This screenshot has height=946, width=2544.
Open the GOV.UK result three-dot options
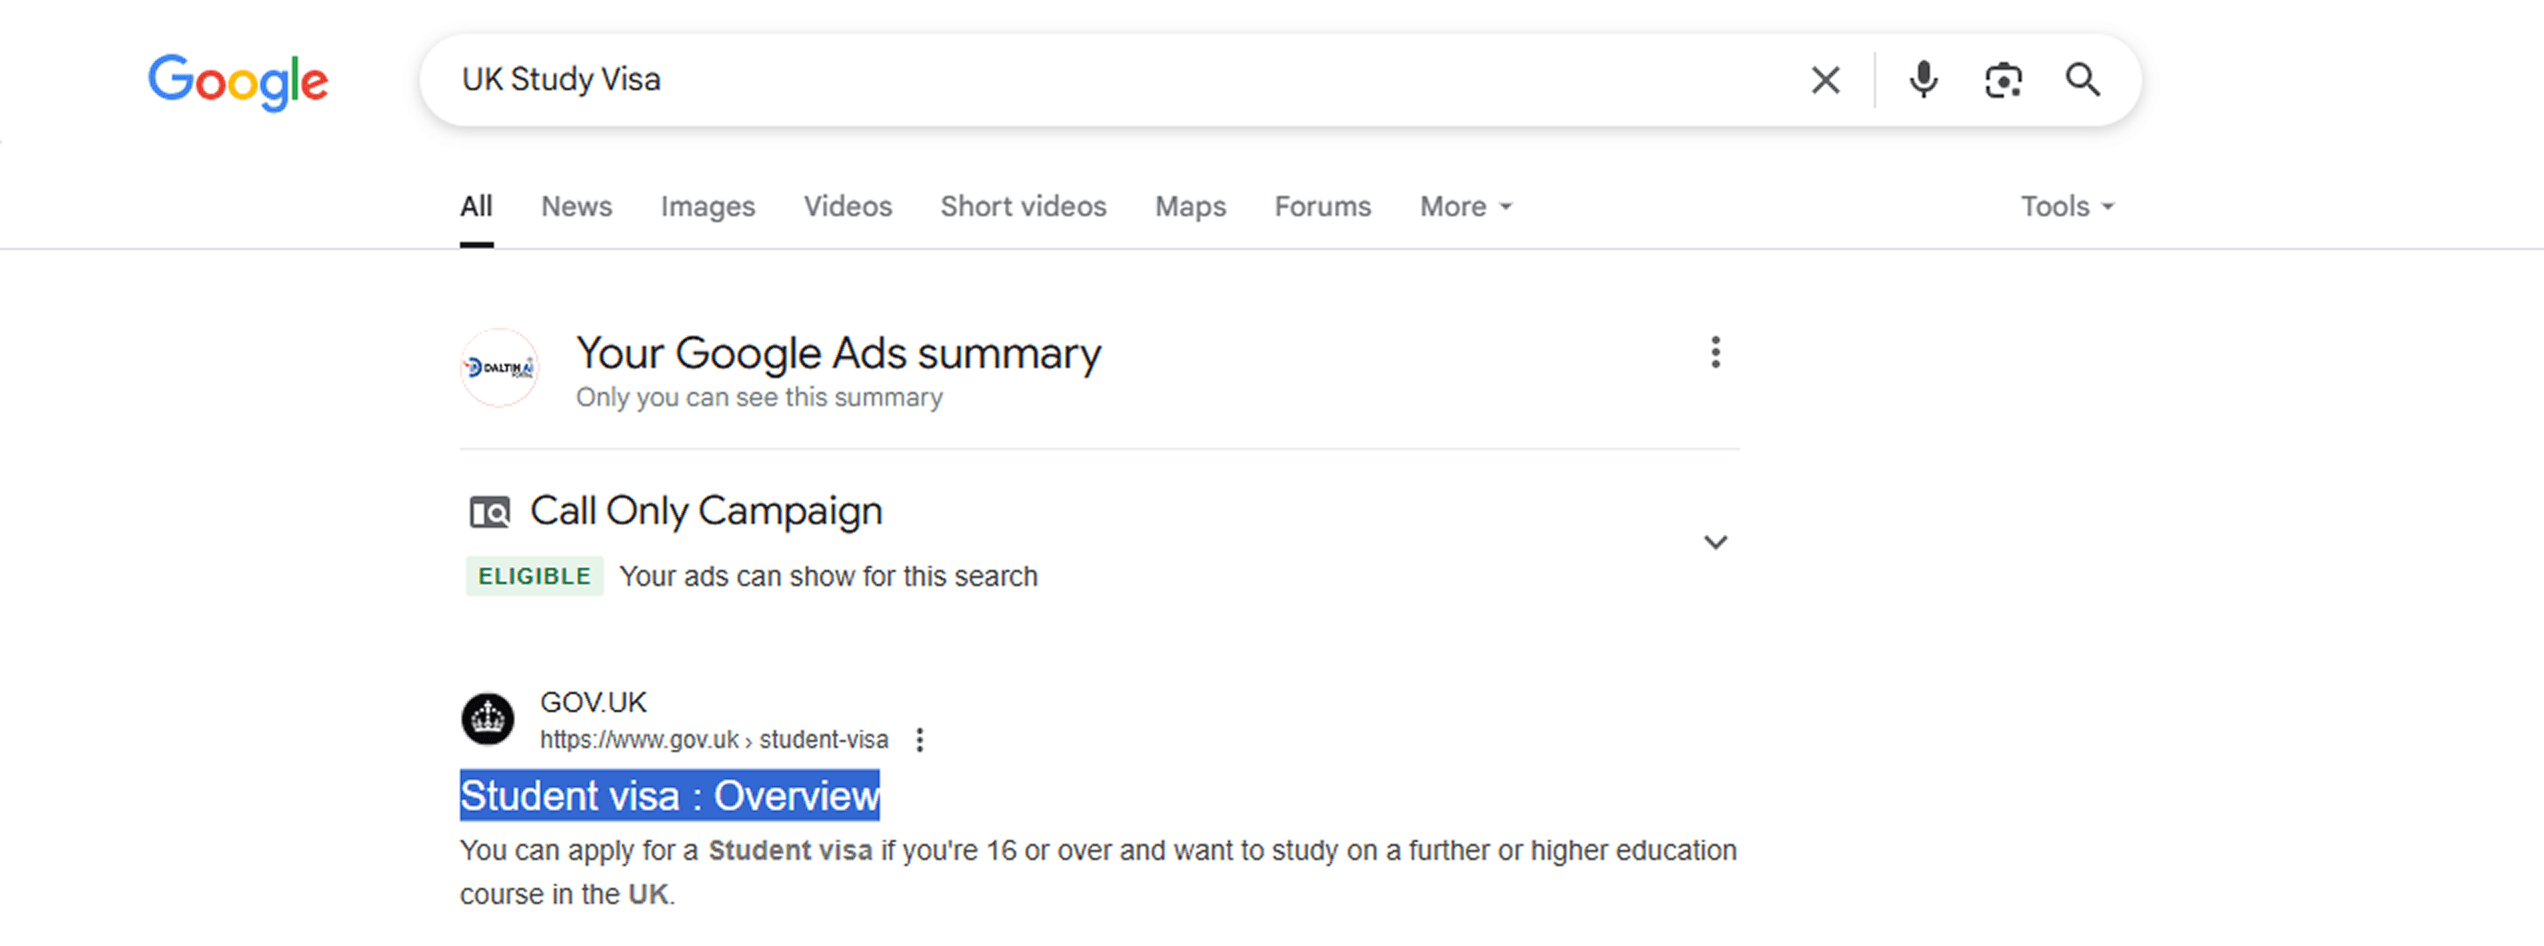(920, 740)
